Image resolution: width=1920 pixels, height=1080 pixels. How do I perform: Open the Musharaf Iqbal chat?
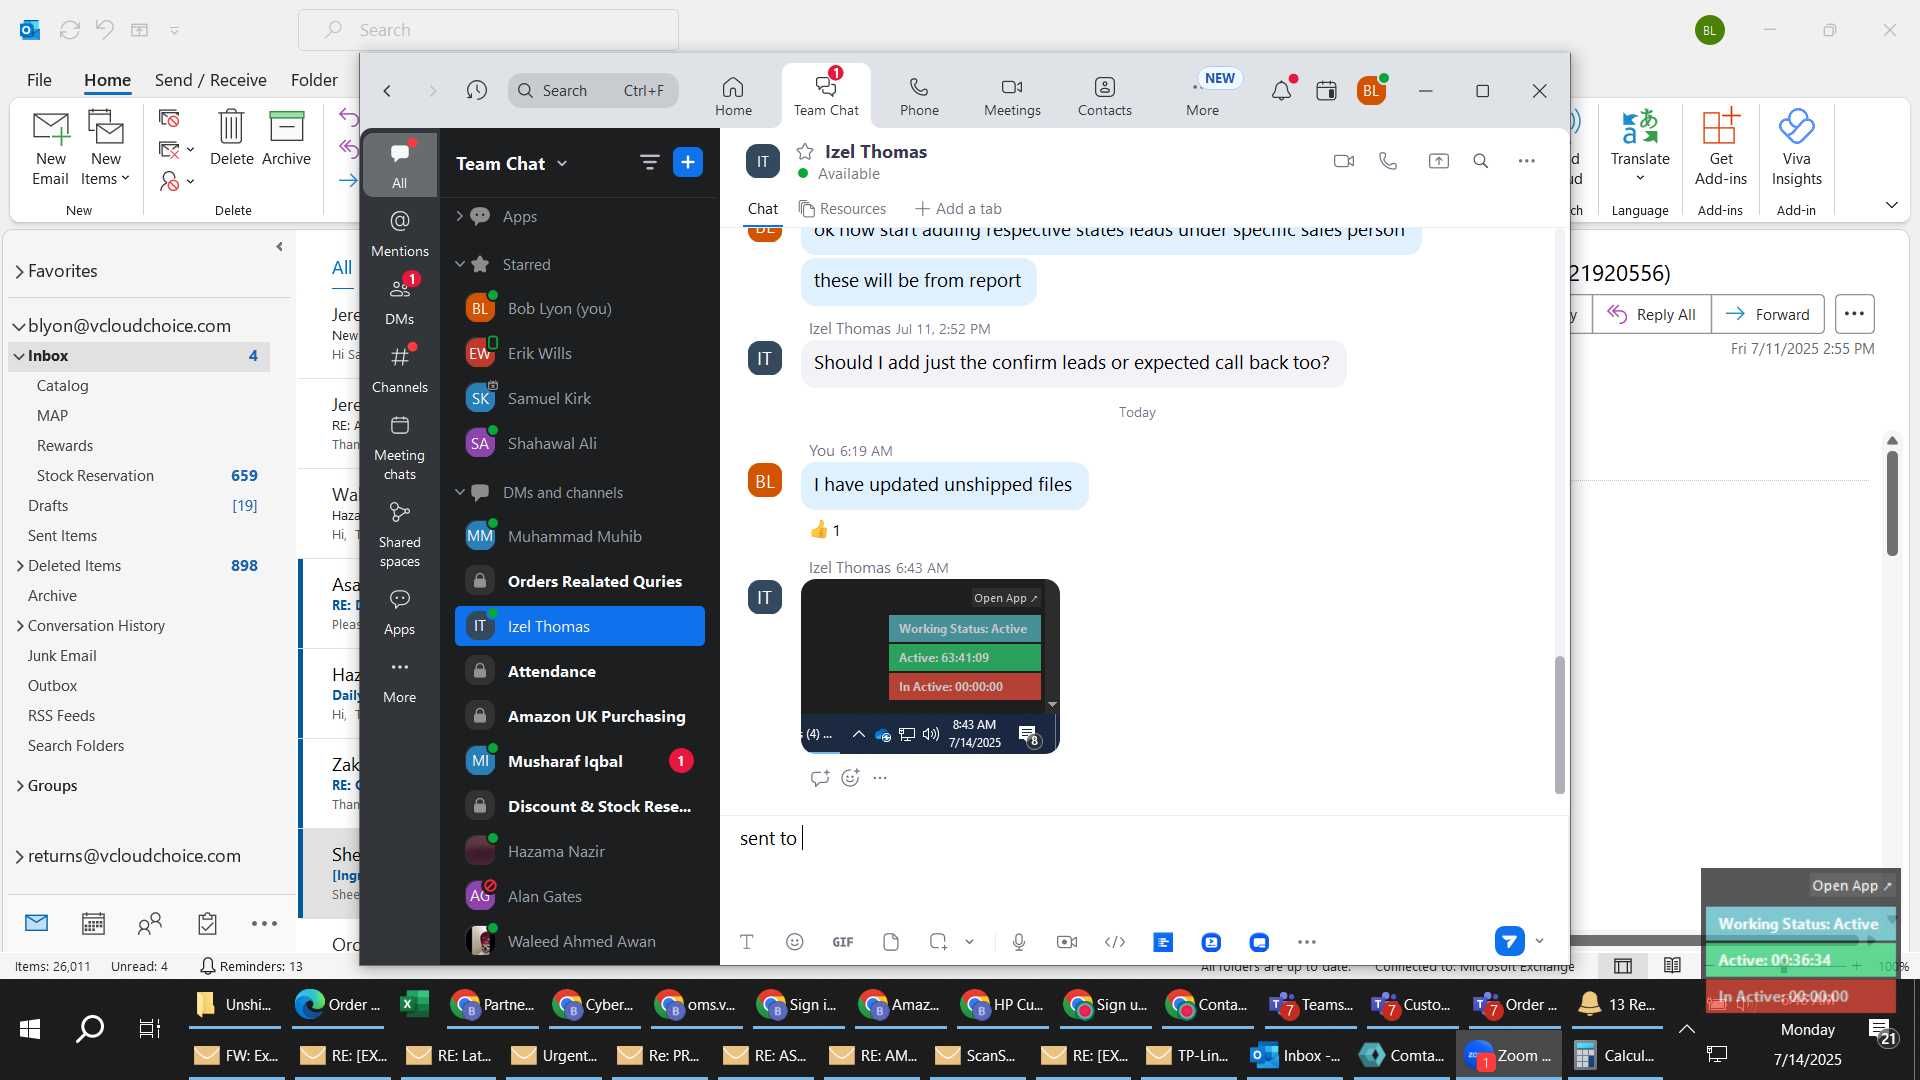[x=579, y=762]
